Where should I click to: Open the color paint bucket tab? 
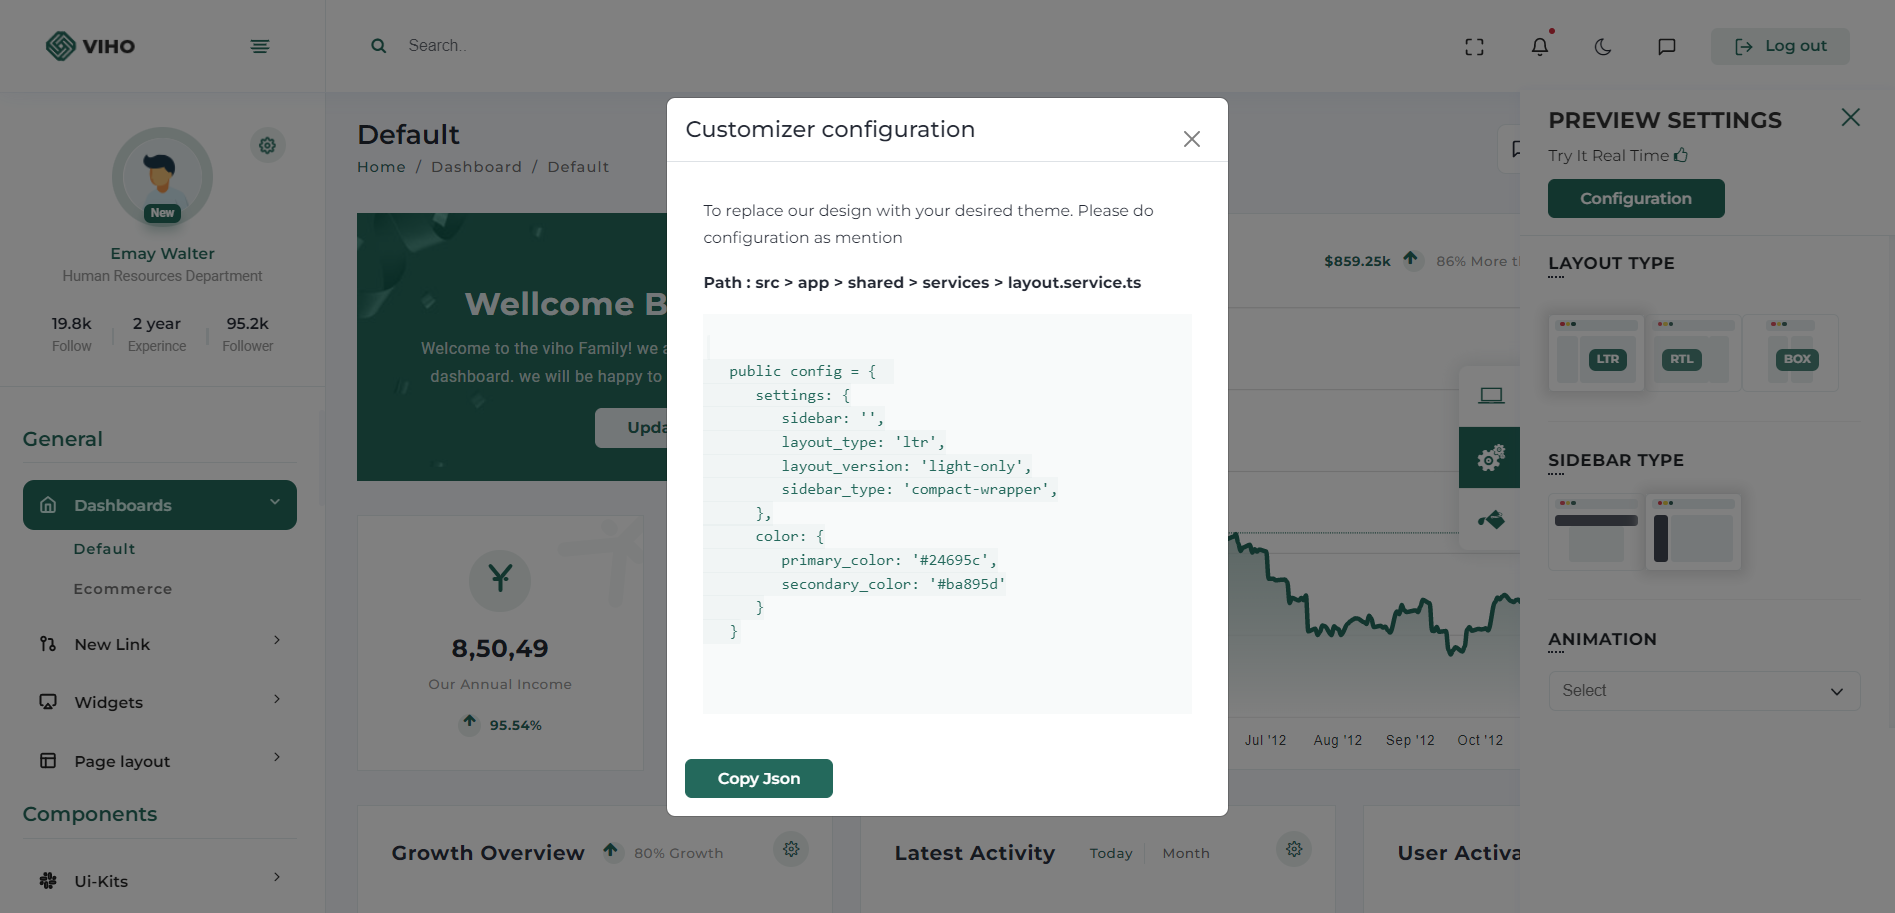coord(1490,520)
